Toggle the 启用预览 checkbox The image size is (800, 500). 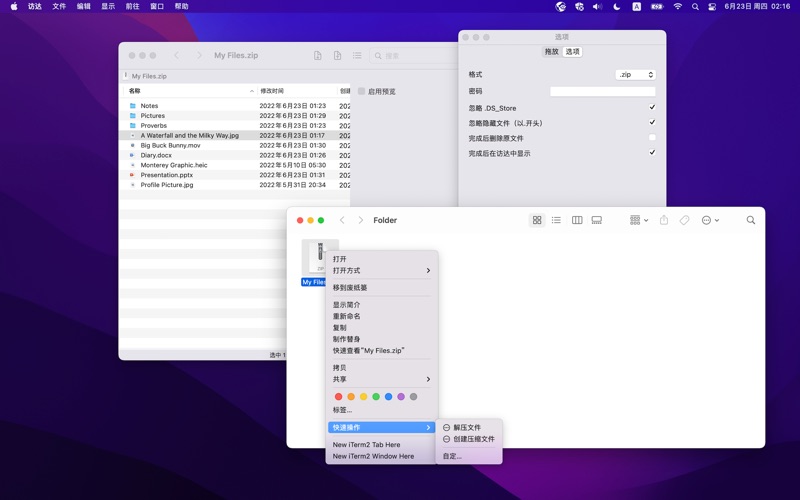coord(362,91)
